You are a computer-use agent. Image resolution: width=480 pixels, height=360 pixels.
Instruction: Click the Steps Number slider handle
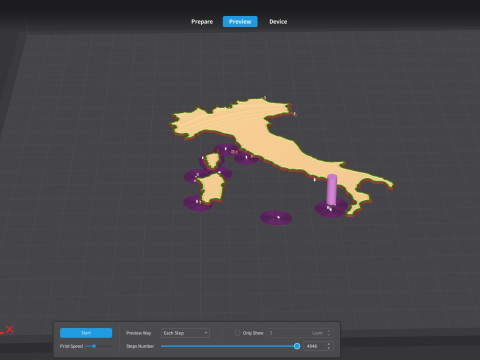click(x=297, y=346)
